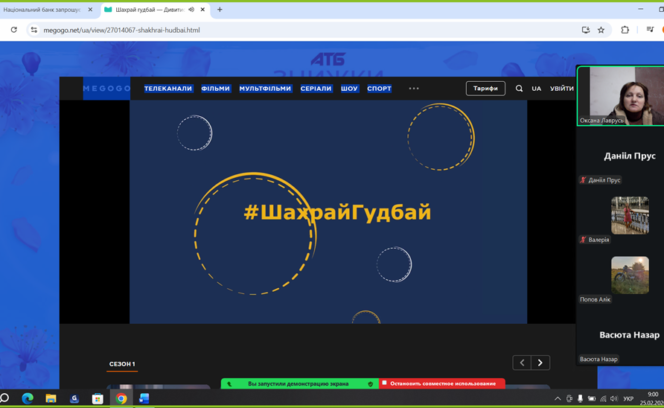Screen dimensions: 664x408
Task: Open Chrome extensions puzzle icon
Action: [625, 30]
